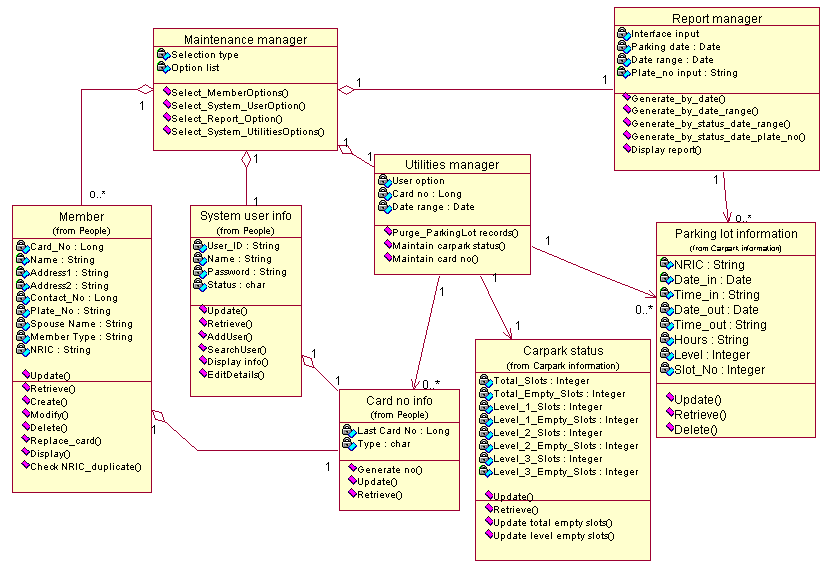Click the attribute icon beside Selection type
The height and width of the screenshot is (563, 823).
(x=163, y=55)
